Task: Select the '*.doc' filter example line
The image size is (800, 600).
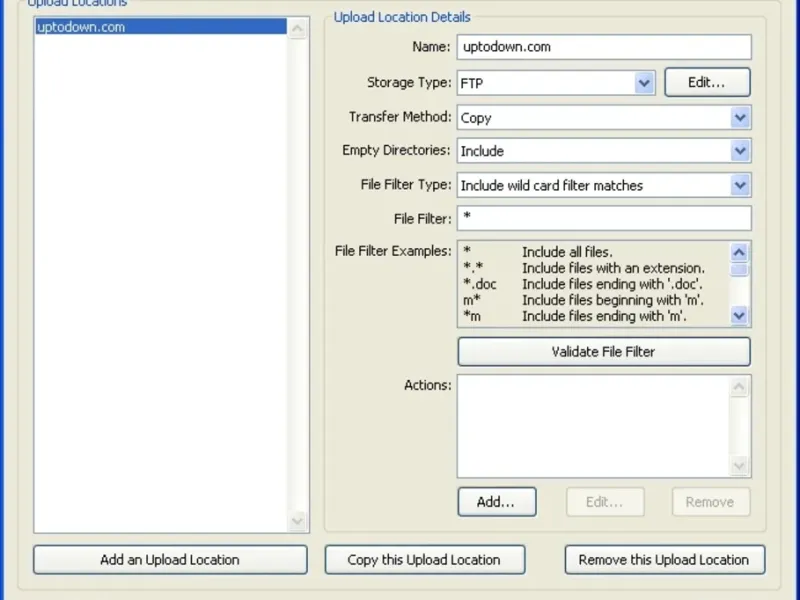Action: click(x=583, y=284)
